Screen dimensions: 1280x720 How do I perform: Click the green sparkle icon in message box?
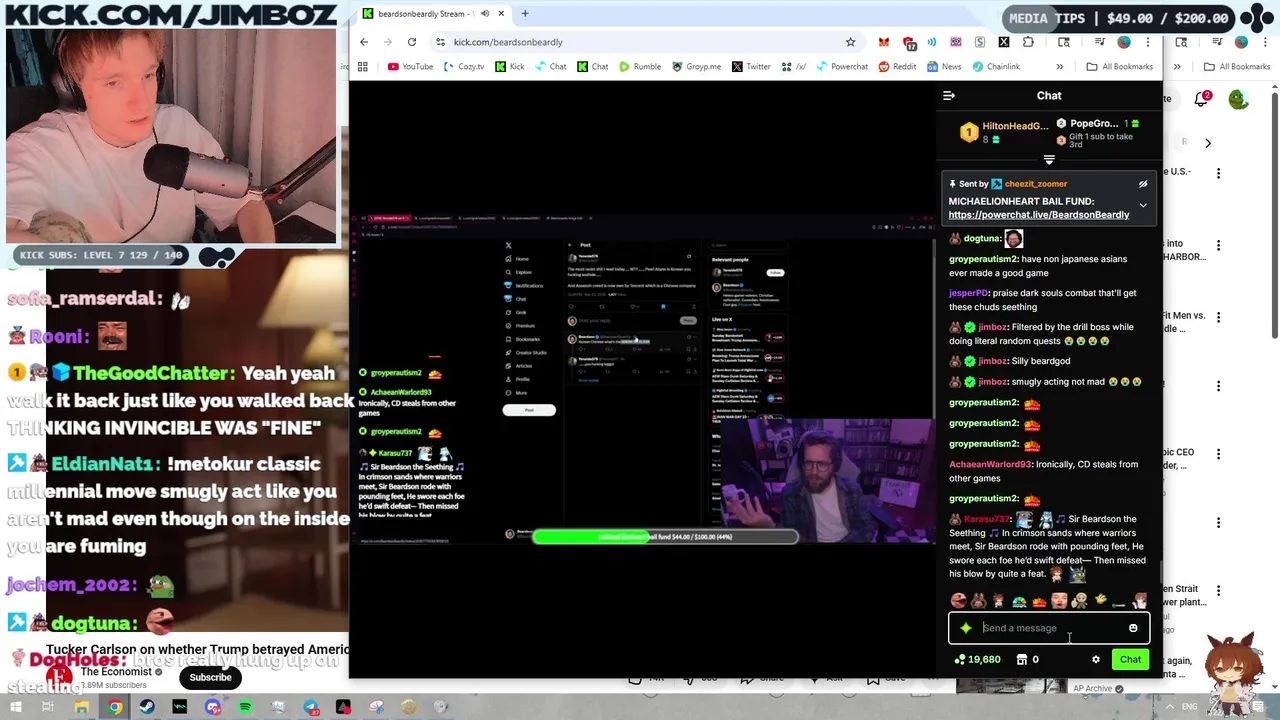tap(966, 628)
